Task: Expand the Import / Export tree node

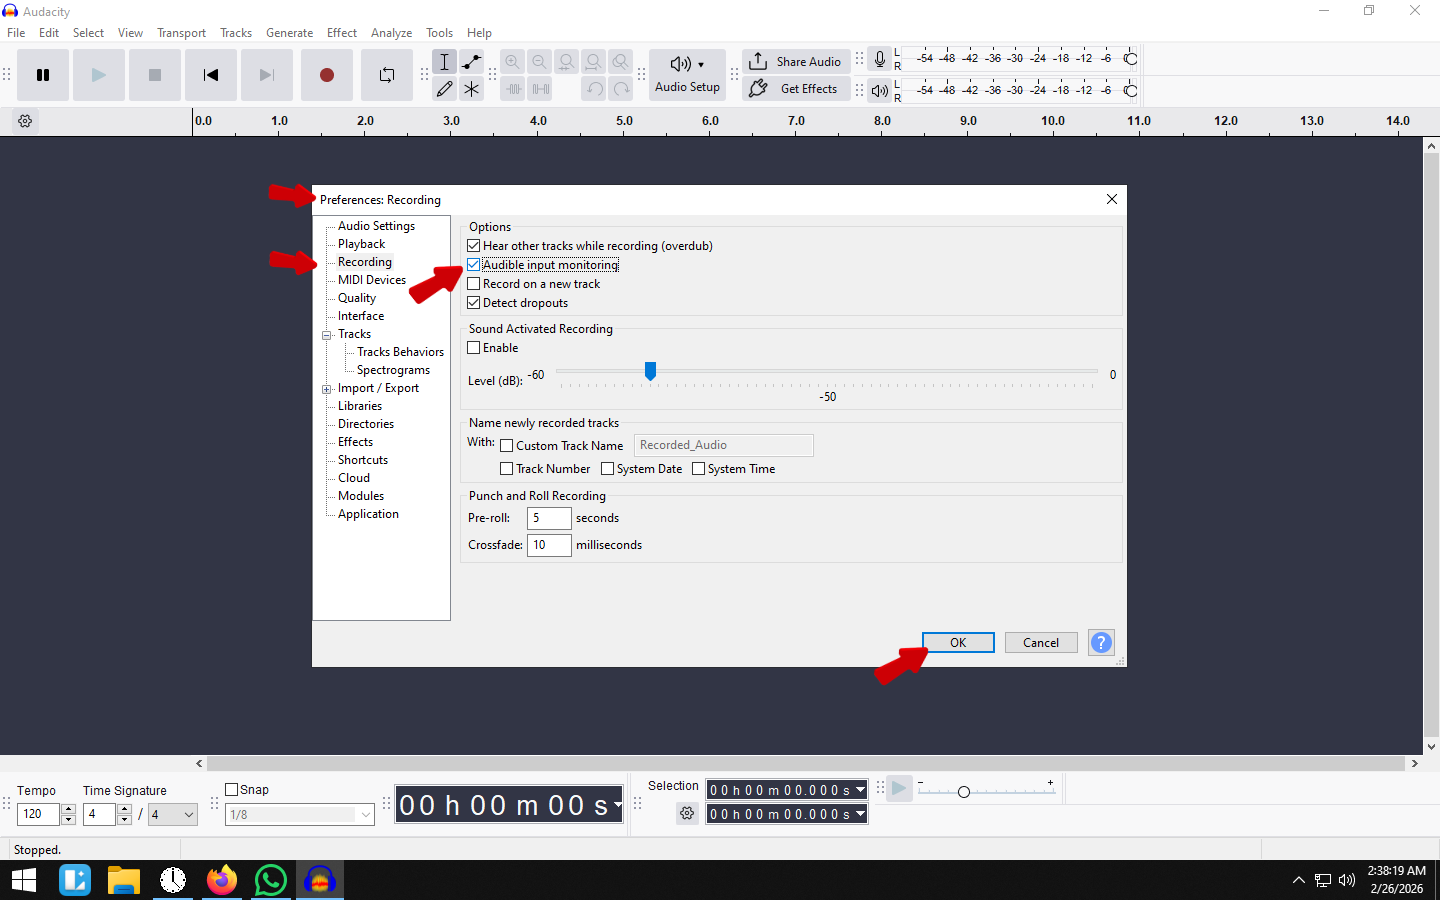Action: point(327,389)
